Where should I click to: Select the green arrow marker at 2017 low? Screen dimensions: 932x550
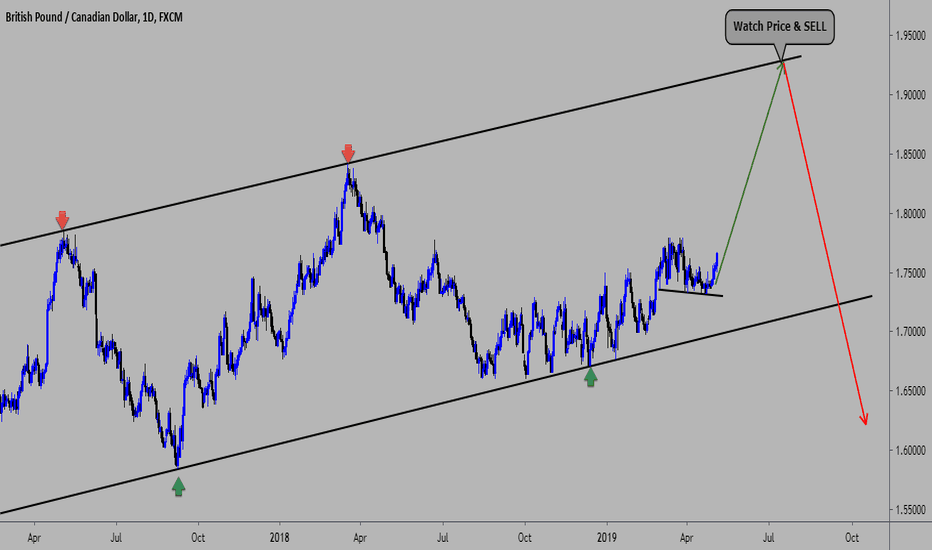click(x=178, y=487)
